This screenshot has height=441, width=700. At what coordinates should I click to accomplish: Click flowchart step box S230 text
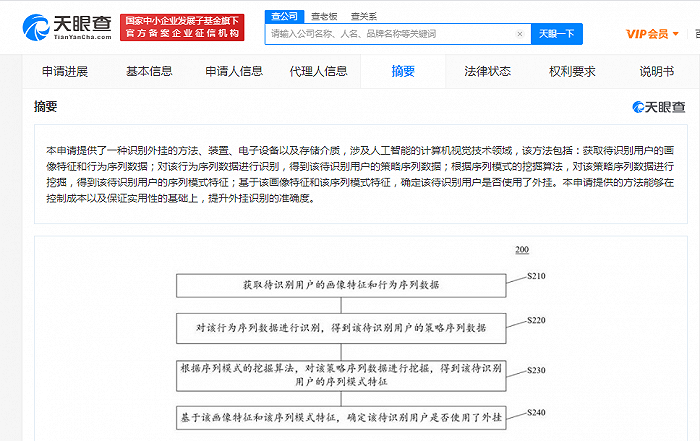pyautogui.click(x=341, y=375)
